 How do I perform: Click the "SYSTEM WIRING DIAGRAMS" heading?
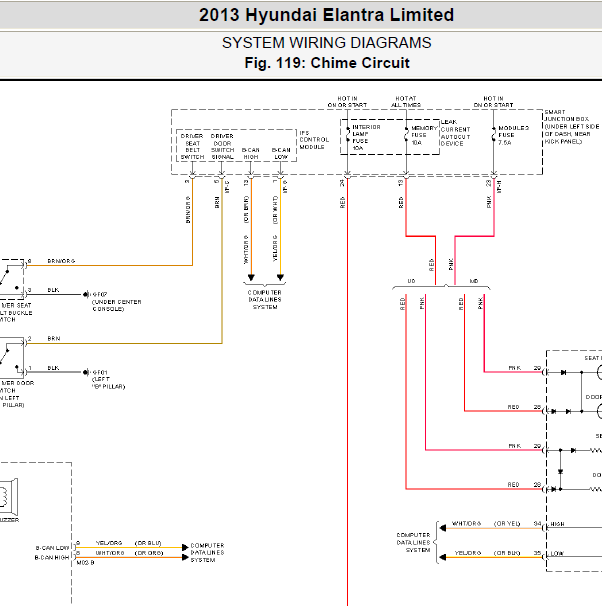(326, 43)
